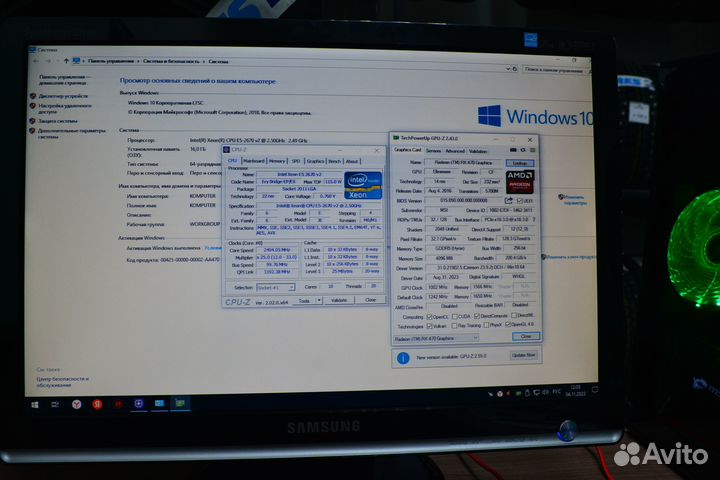Switch to the System window taskbar icon
The height and width of the screenshot is (480, 720).
pyautogui.click(x=159, y=403)
